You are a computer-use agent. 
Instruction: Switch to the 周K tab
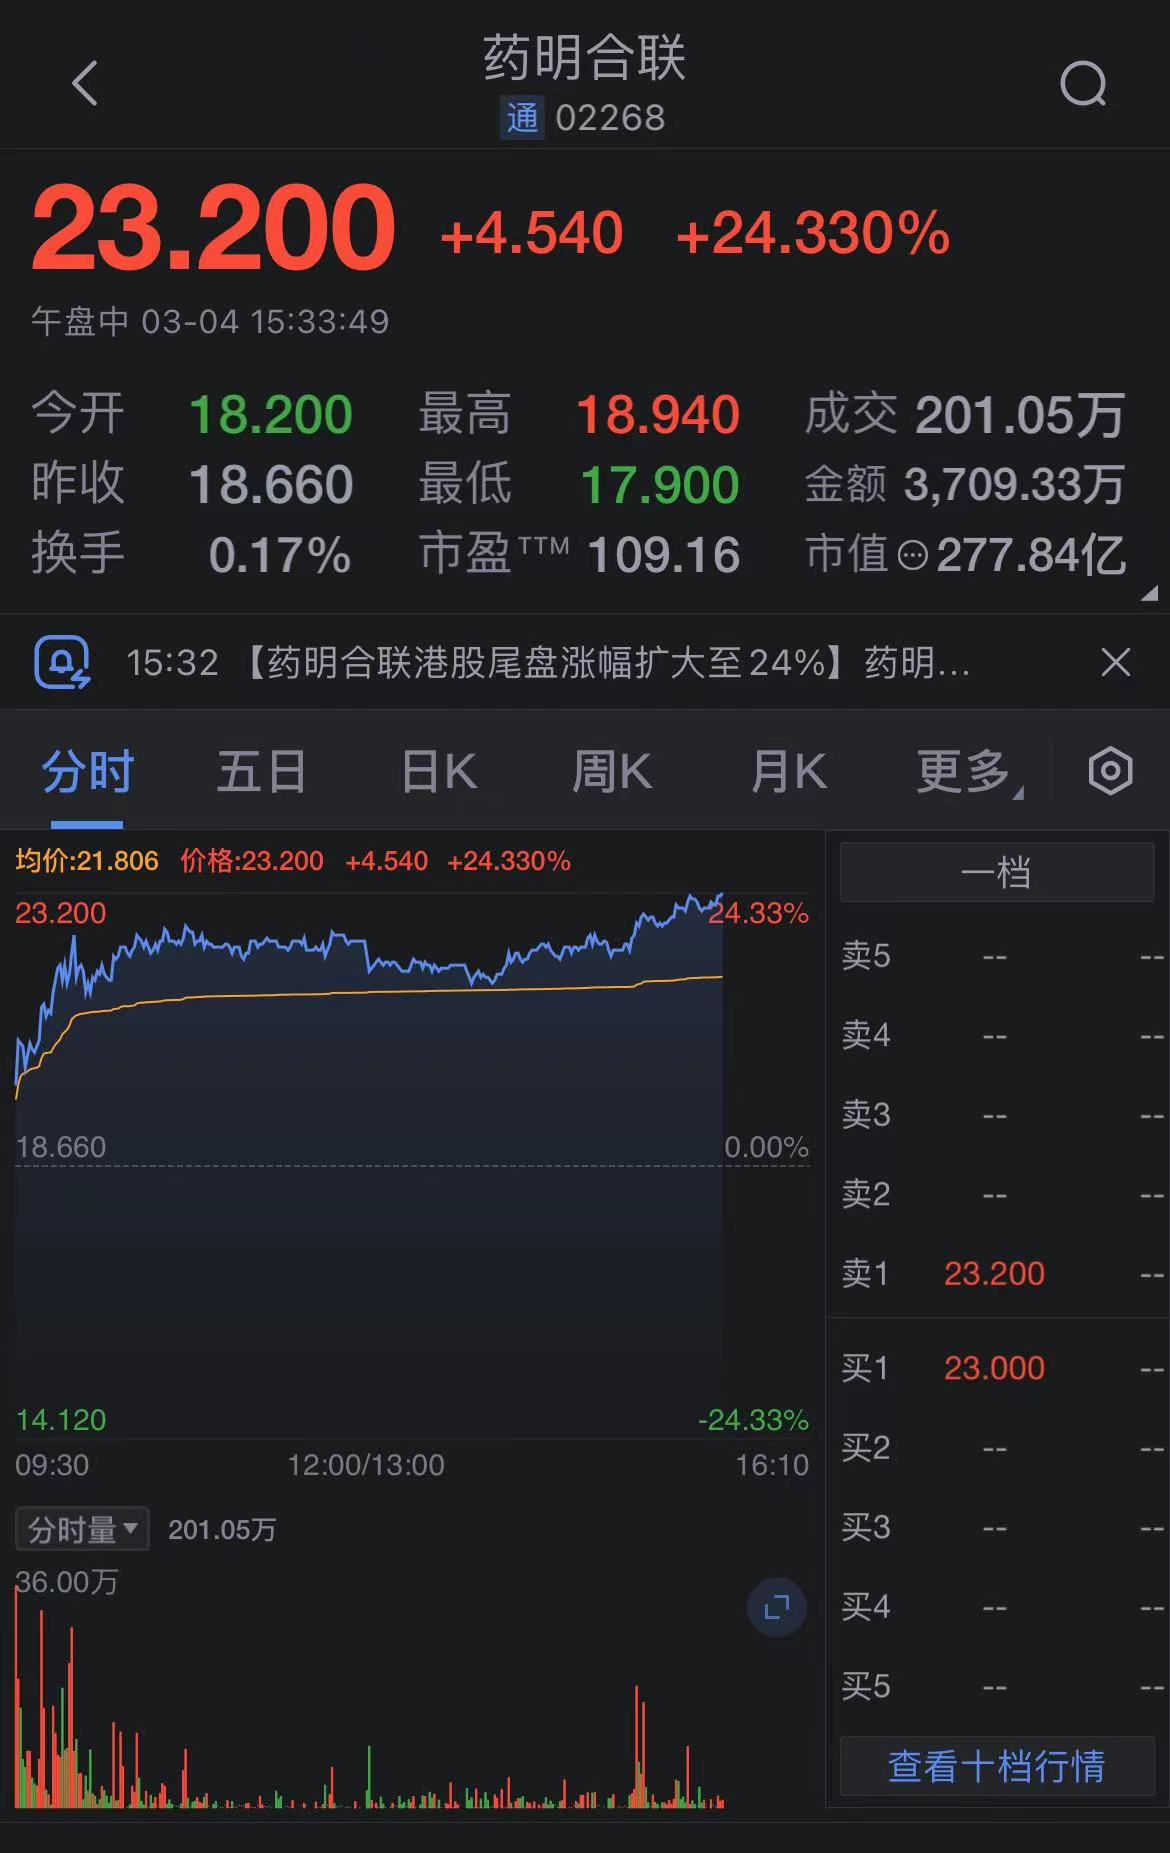[x=611, y=772]
